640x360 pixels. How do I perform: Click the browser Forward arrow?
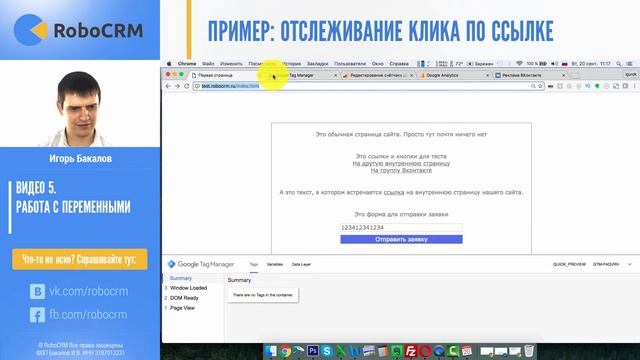point(177,86)
